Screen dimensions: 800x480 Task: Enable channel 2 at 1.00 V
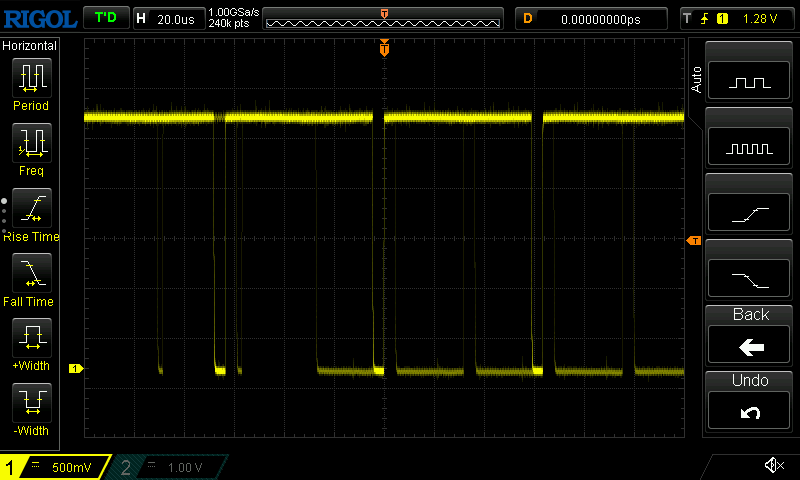click(x=170, y=467)
